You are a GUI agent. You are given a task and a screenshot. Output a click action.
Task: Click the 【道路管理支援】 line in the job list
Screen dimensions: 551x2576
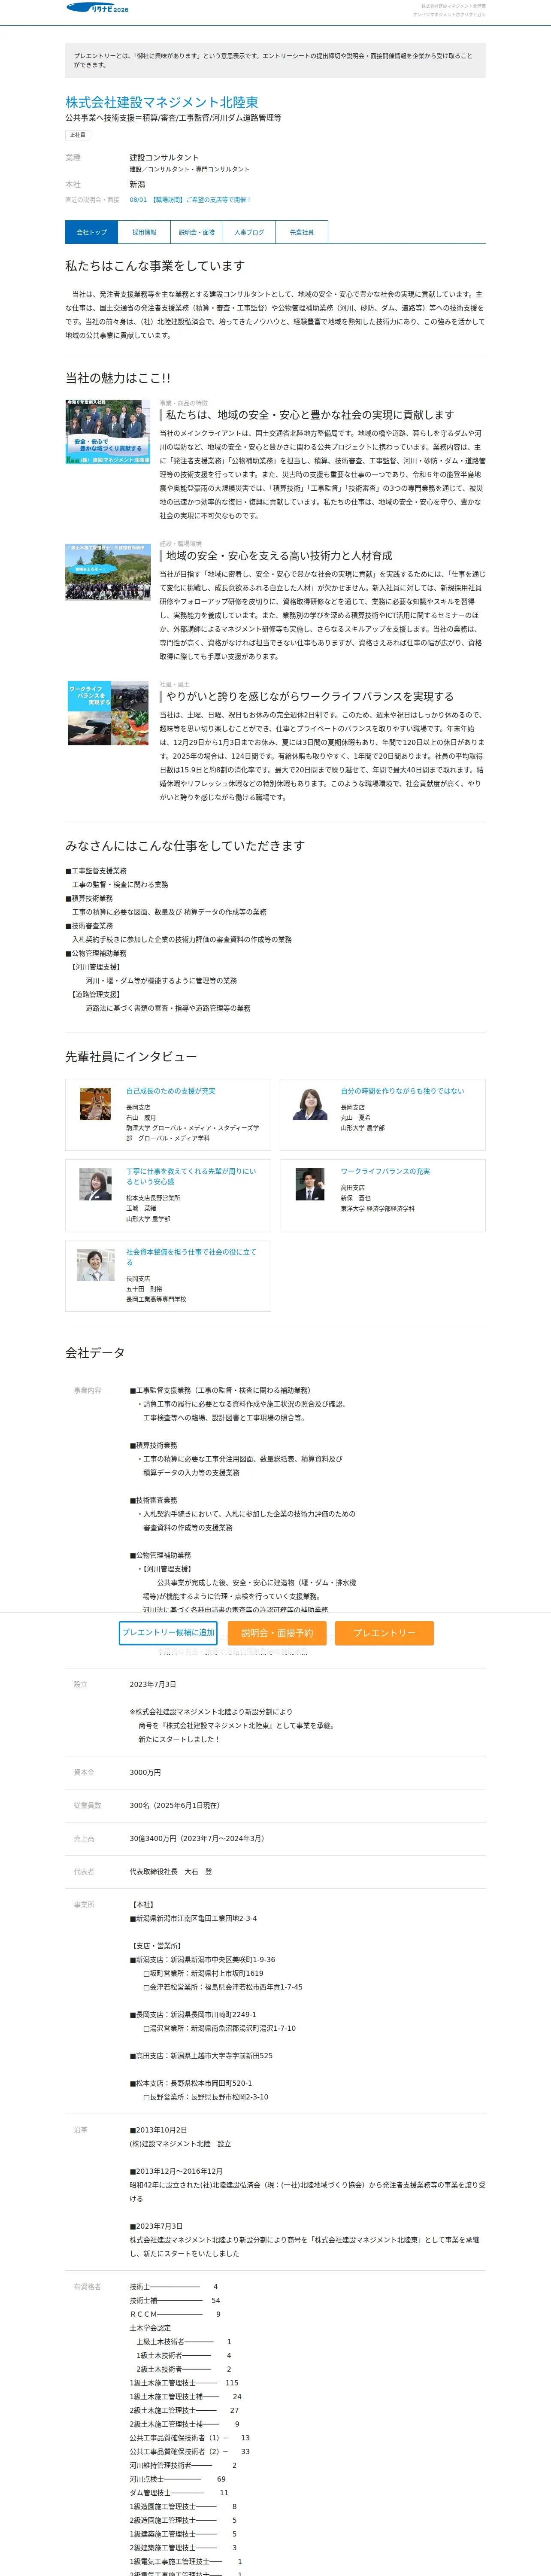pyautogui.click(x=96, y=994)
